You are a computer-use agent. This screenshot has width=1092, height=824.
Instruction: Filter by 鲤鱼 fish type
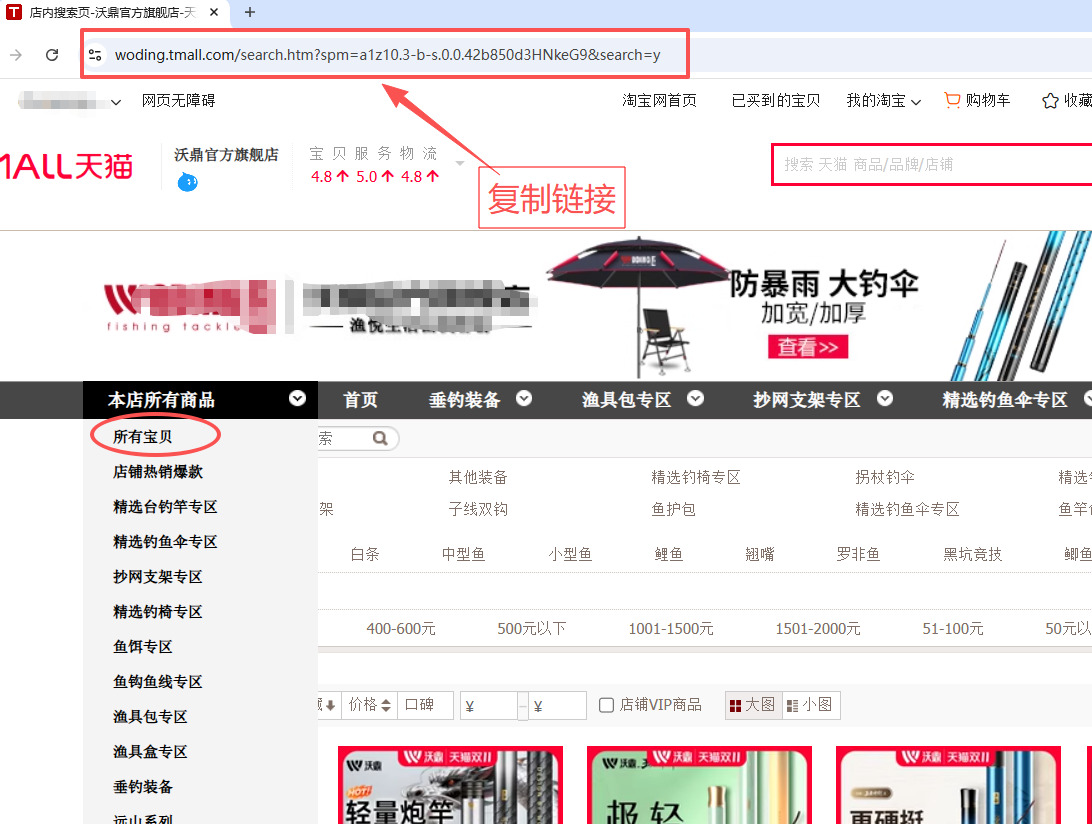pyautogui.click(x=669, y=554)
